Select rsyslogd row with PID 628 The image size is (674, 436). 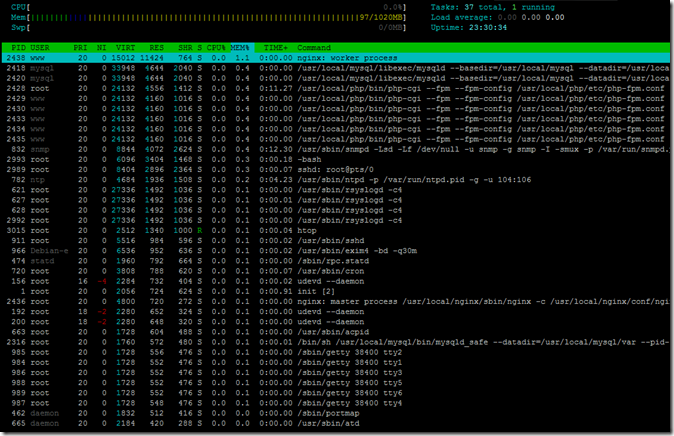coord(336,210)
